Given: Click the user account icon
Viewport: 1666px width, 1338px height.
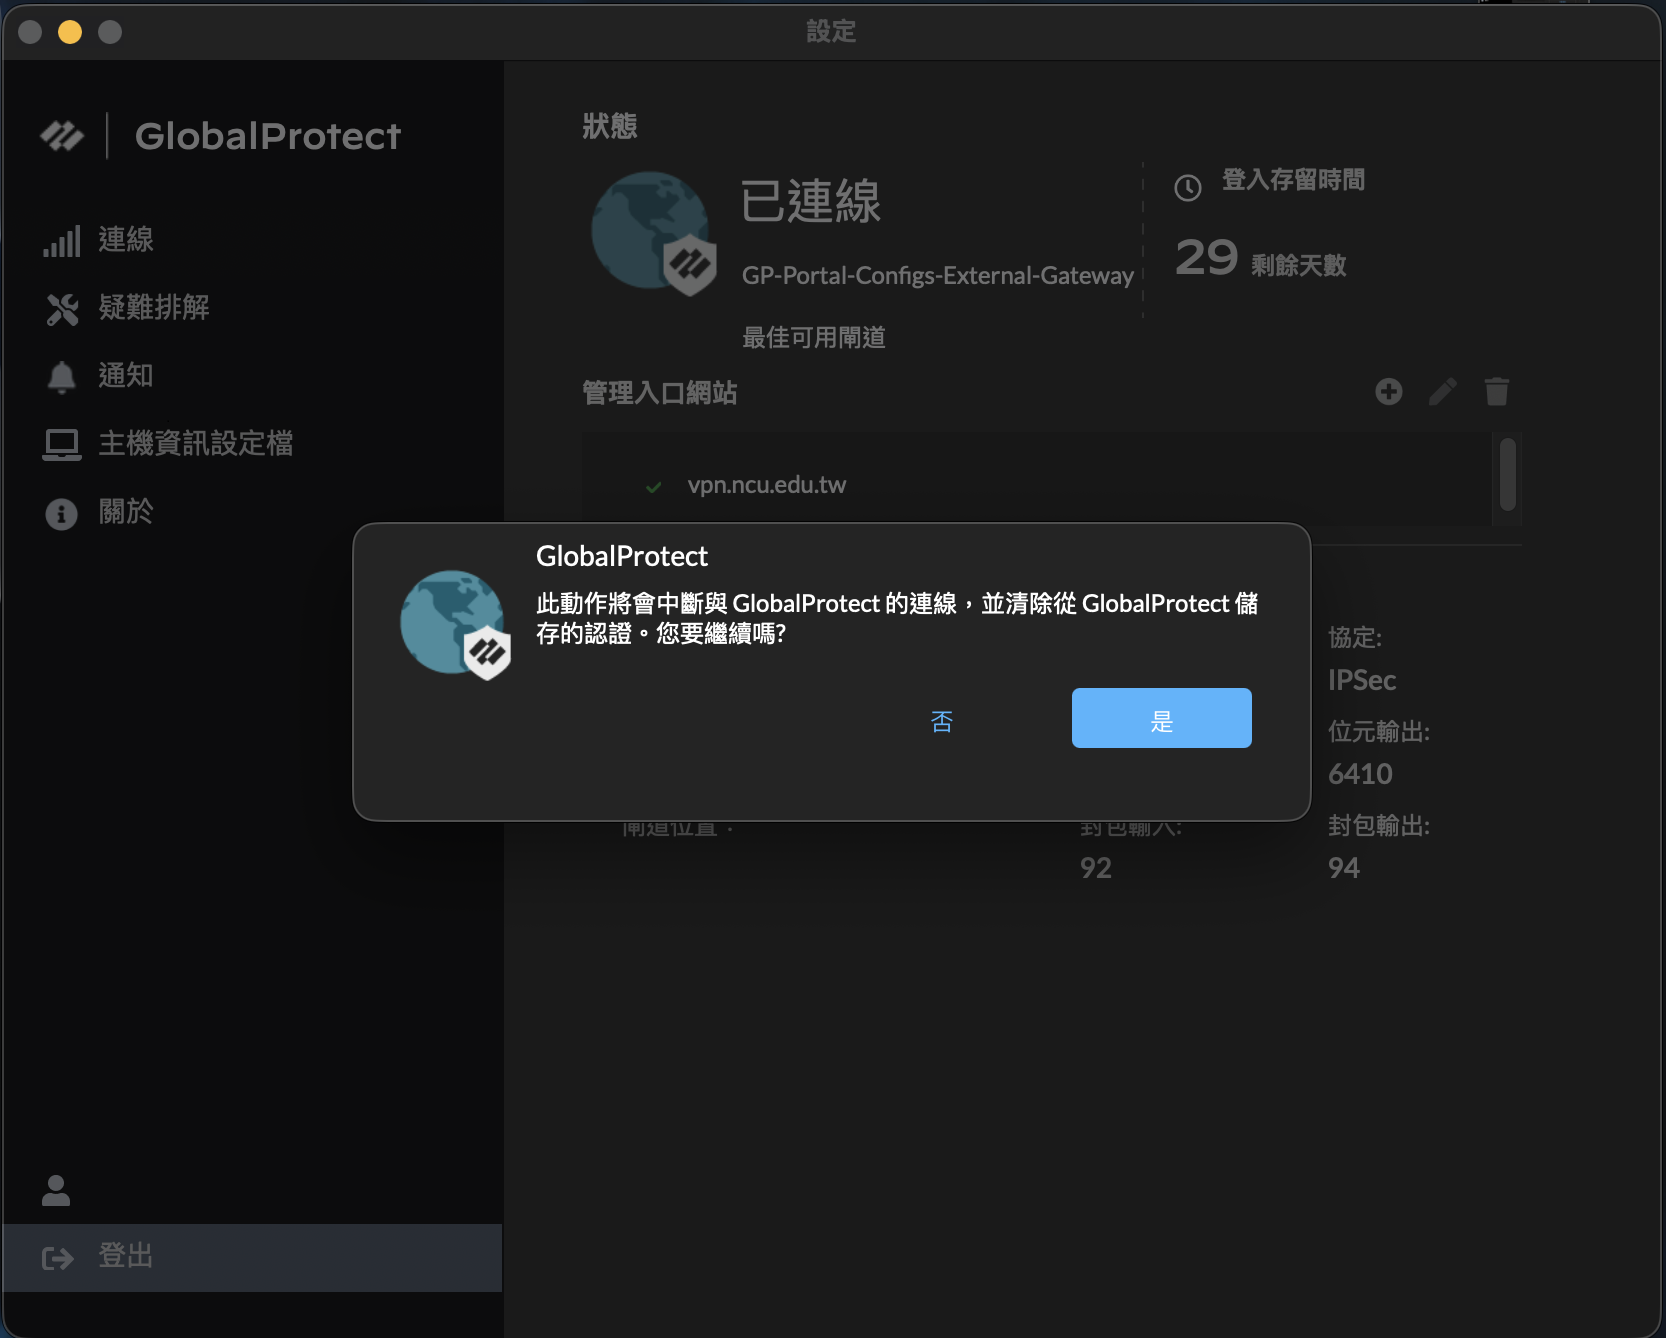Looking at the screenshot, I should click(x=56, y=1190).
